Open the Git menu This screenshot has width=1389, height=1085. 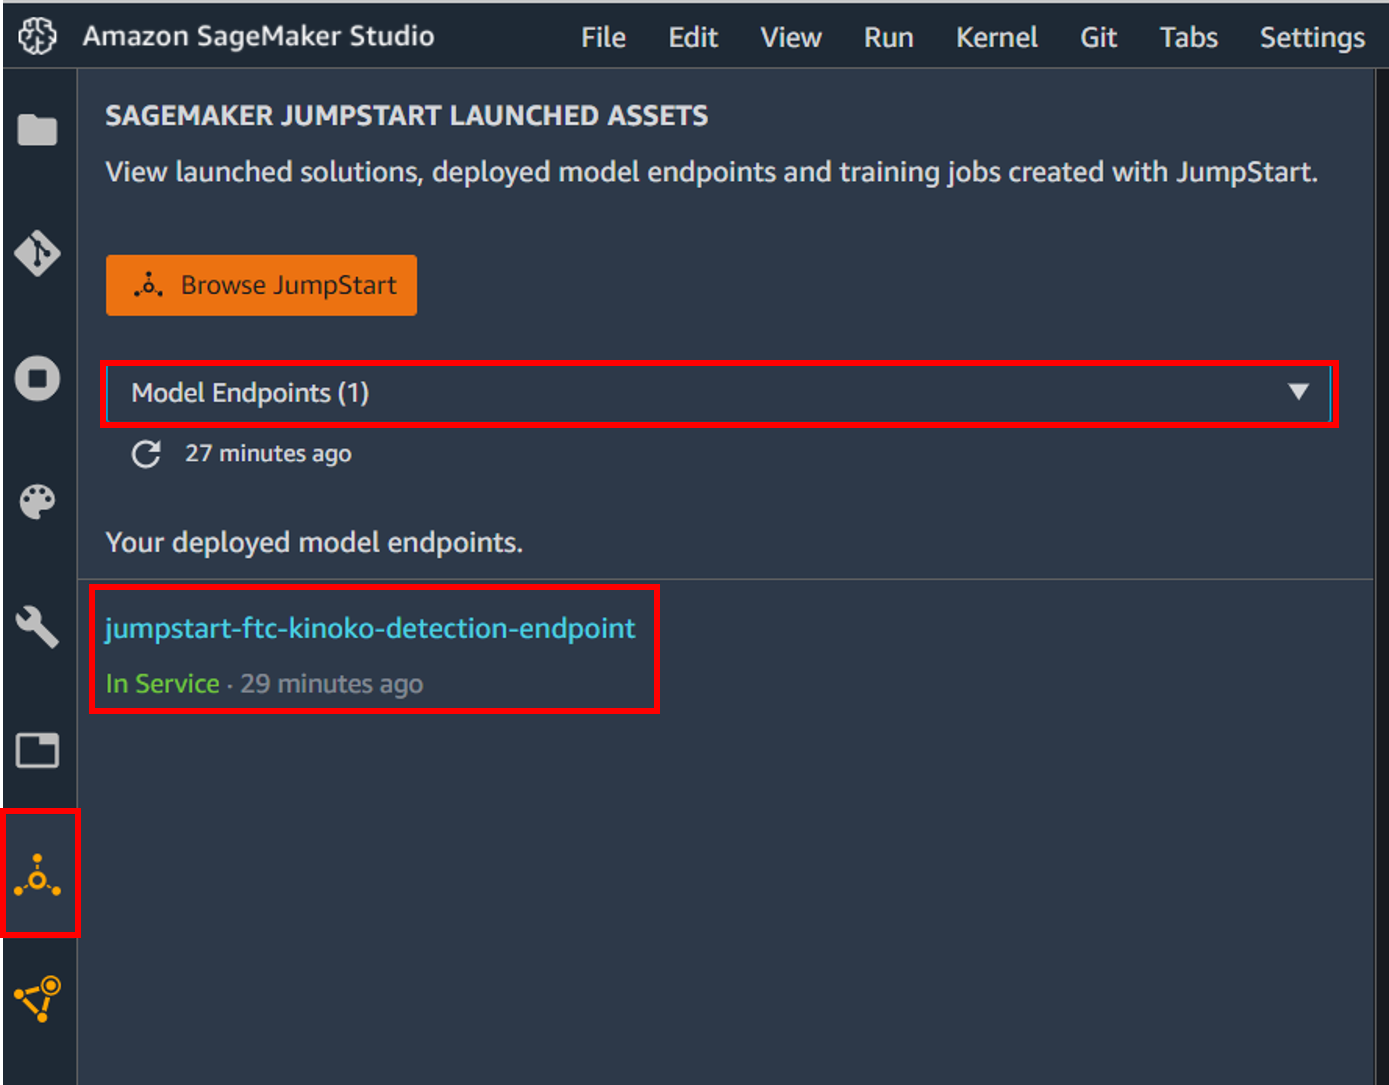(x=1098, y=37)
